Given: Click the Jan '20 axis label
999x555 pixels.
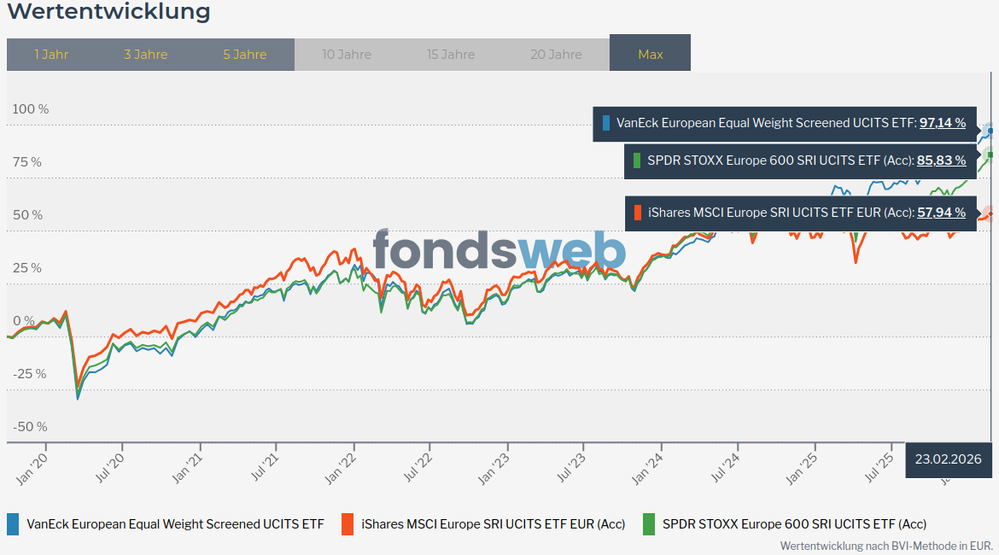Looking at the screenshot, I should 32,470.
